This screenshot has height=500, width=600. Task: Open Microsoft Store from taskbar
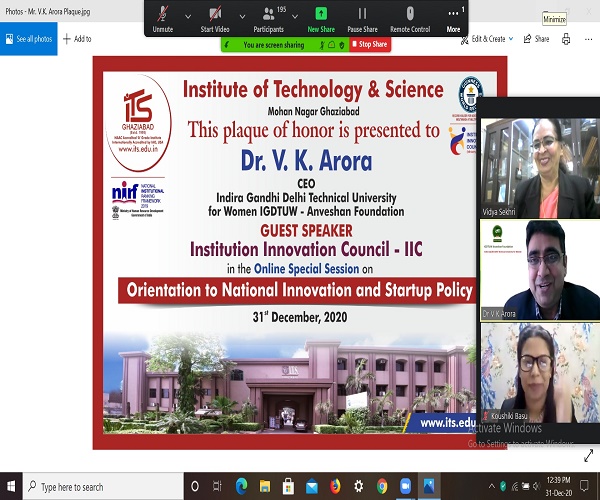[288, 487]
